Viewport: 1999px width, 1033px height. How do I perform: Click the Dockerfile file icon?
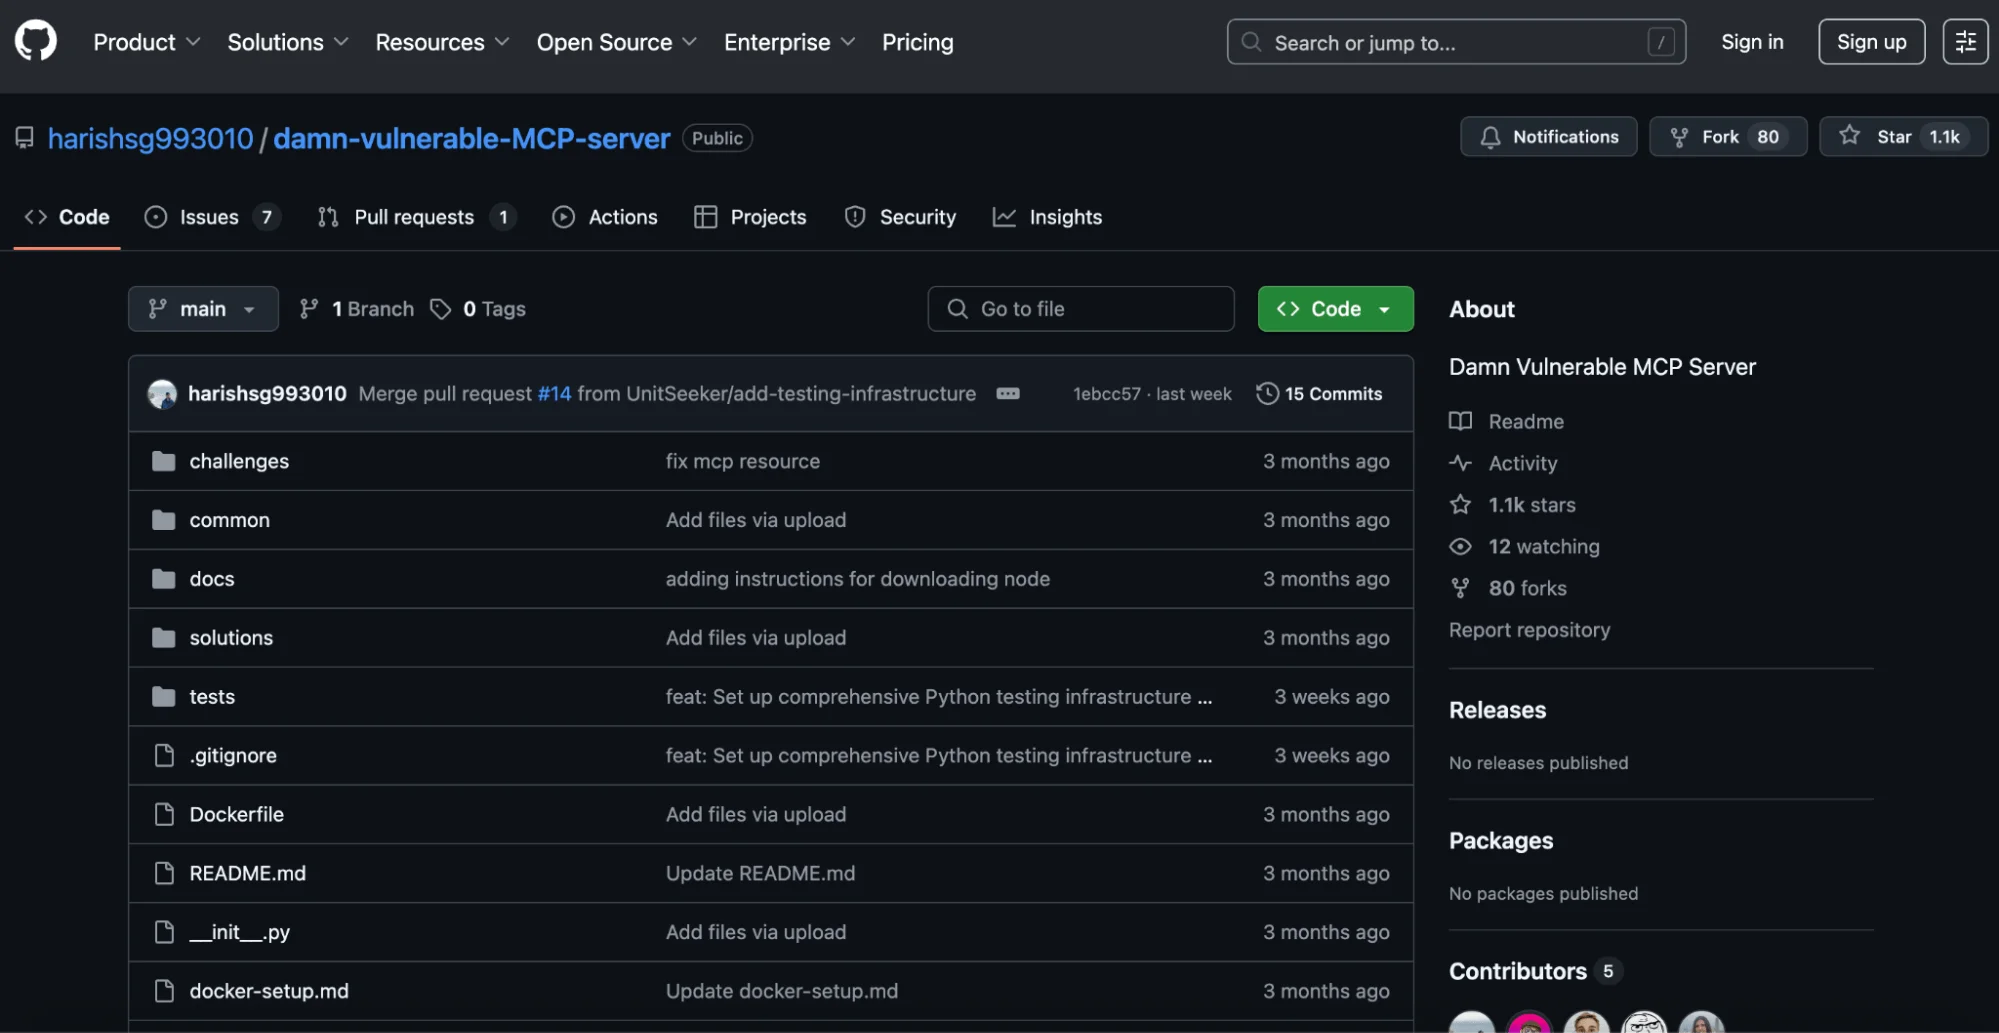(x=164, y=815)
